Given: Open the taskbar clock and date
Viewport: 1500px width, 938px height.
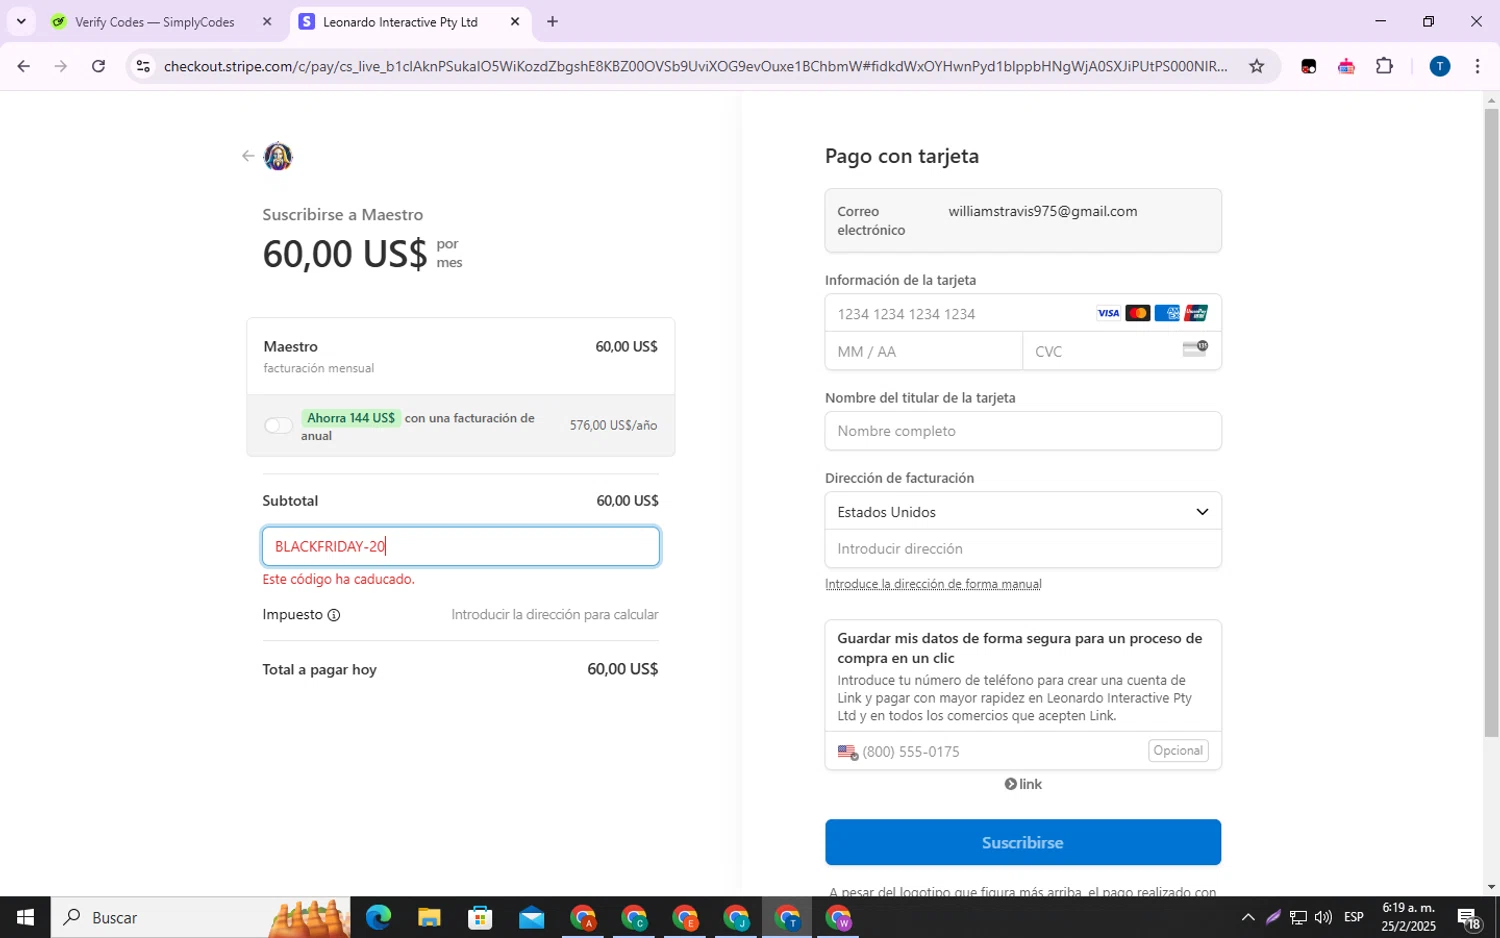Looking at the screenshot, I should (x=1408, y=917).
